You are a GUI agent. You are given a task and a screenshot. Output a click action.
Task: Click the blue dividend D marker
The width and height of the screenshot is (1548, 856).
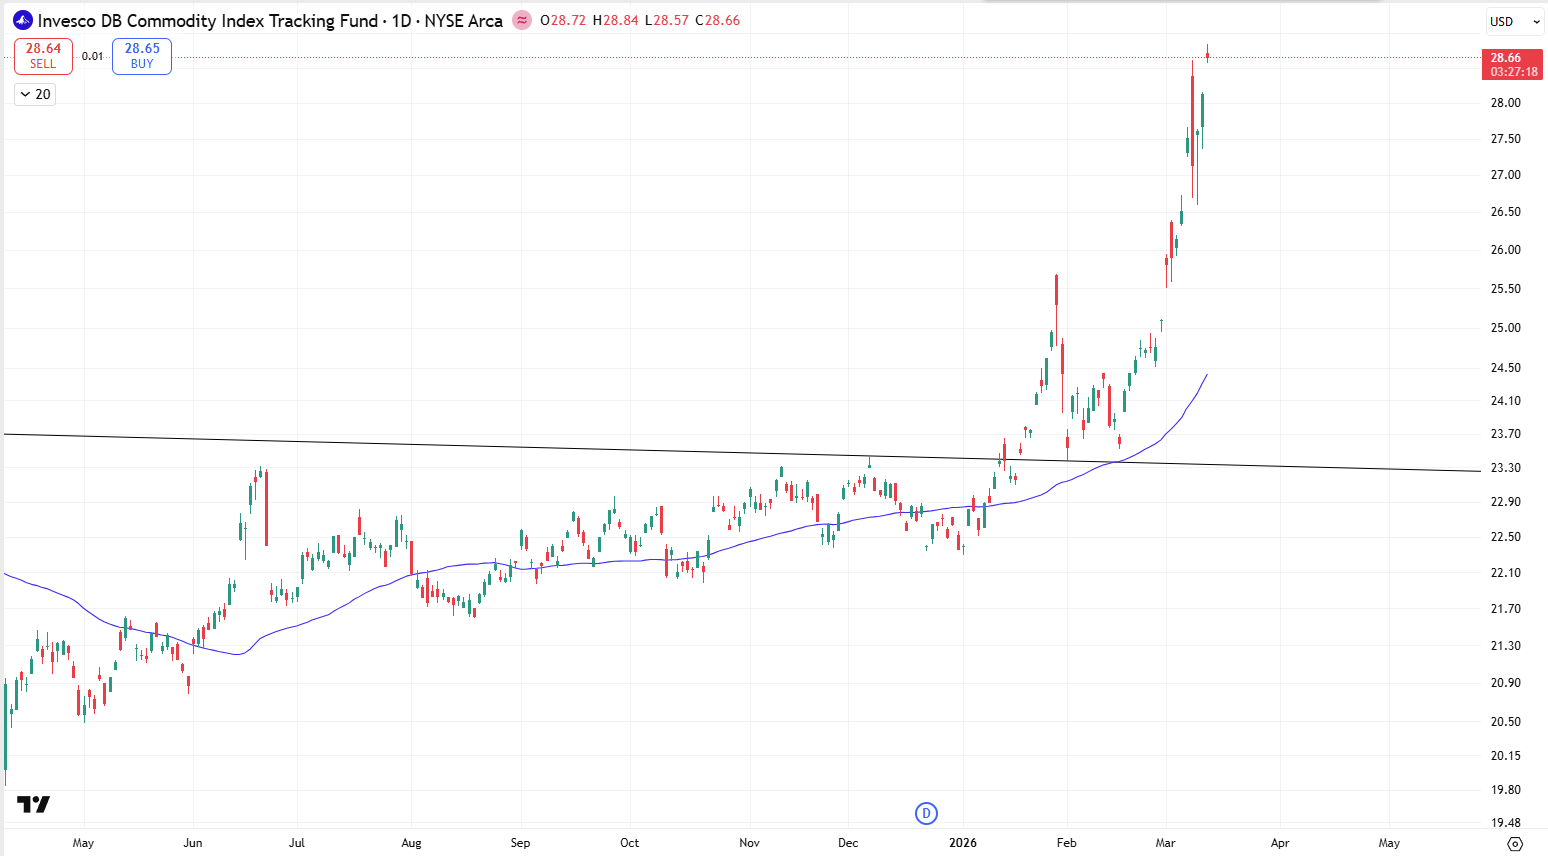[926, 813]
